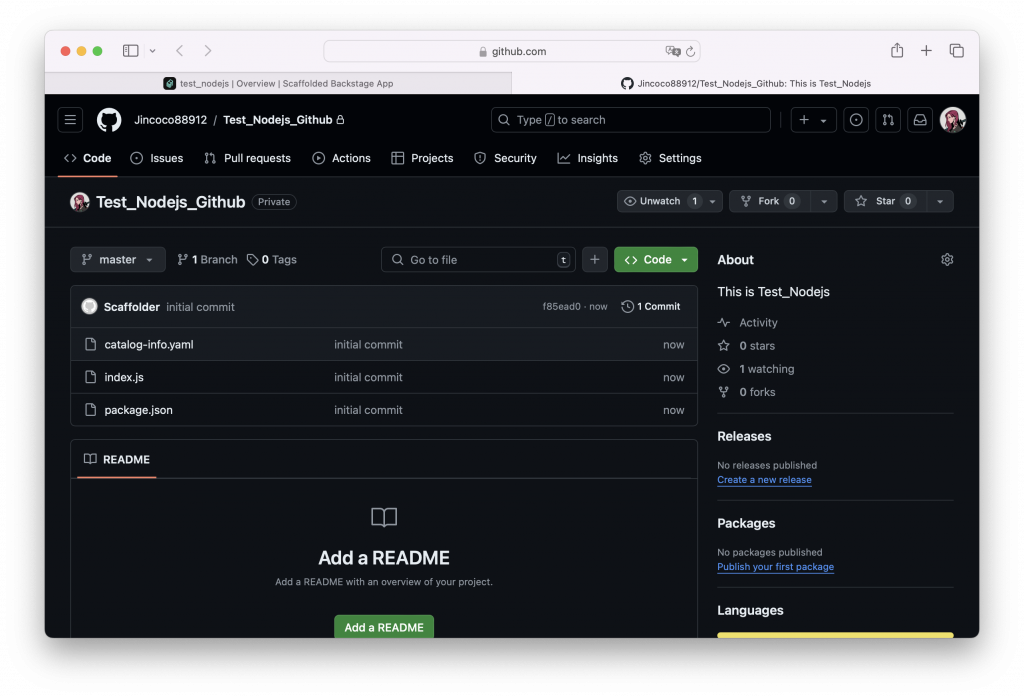Open the Create a new release link
Image resolution: width=1024 pixels, height=697 pixels.
(x=764, y=479)
